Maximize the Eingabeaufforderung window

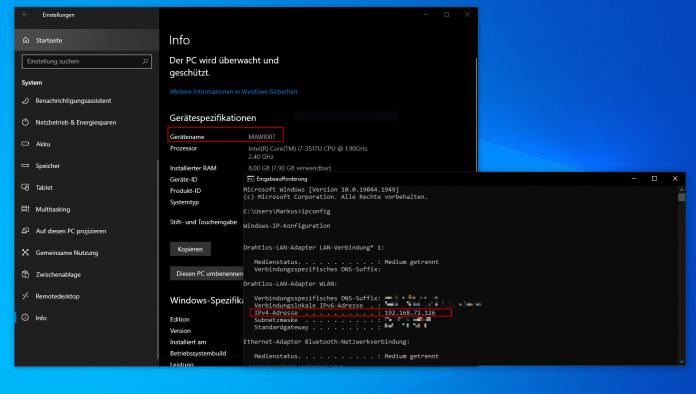pos(654,179)
